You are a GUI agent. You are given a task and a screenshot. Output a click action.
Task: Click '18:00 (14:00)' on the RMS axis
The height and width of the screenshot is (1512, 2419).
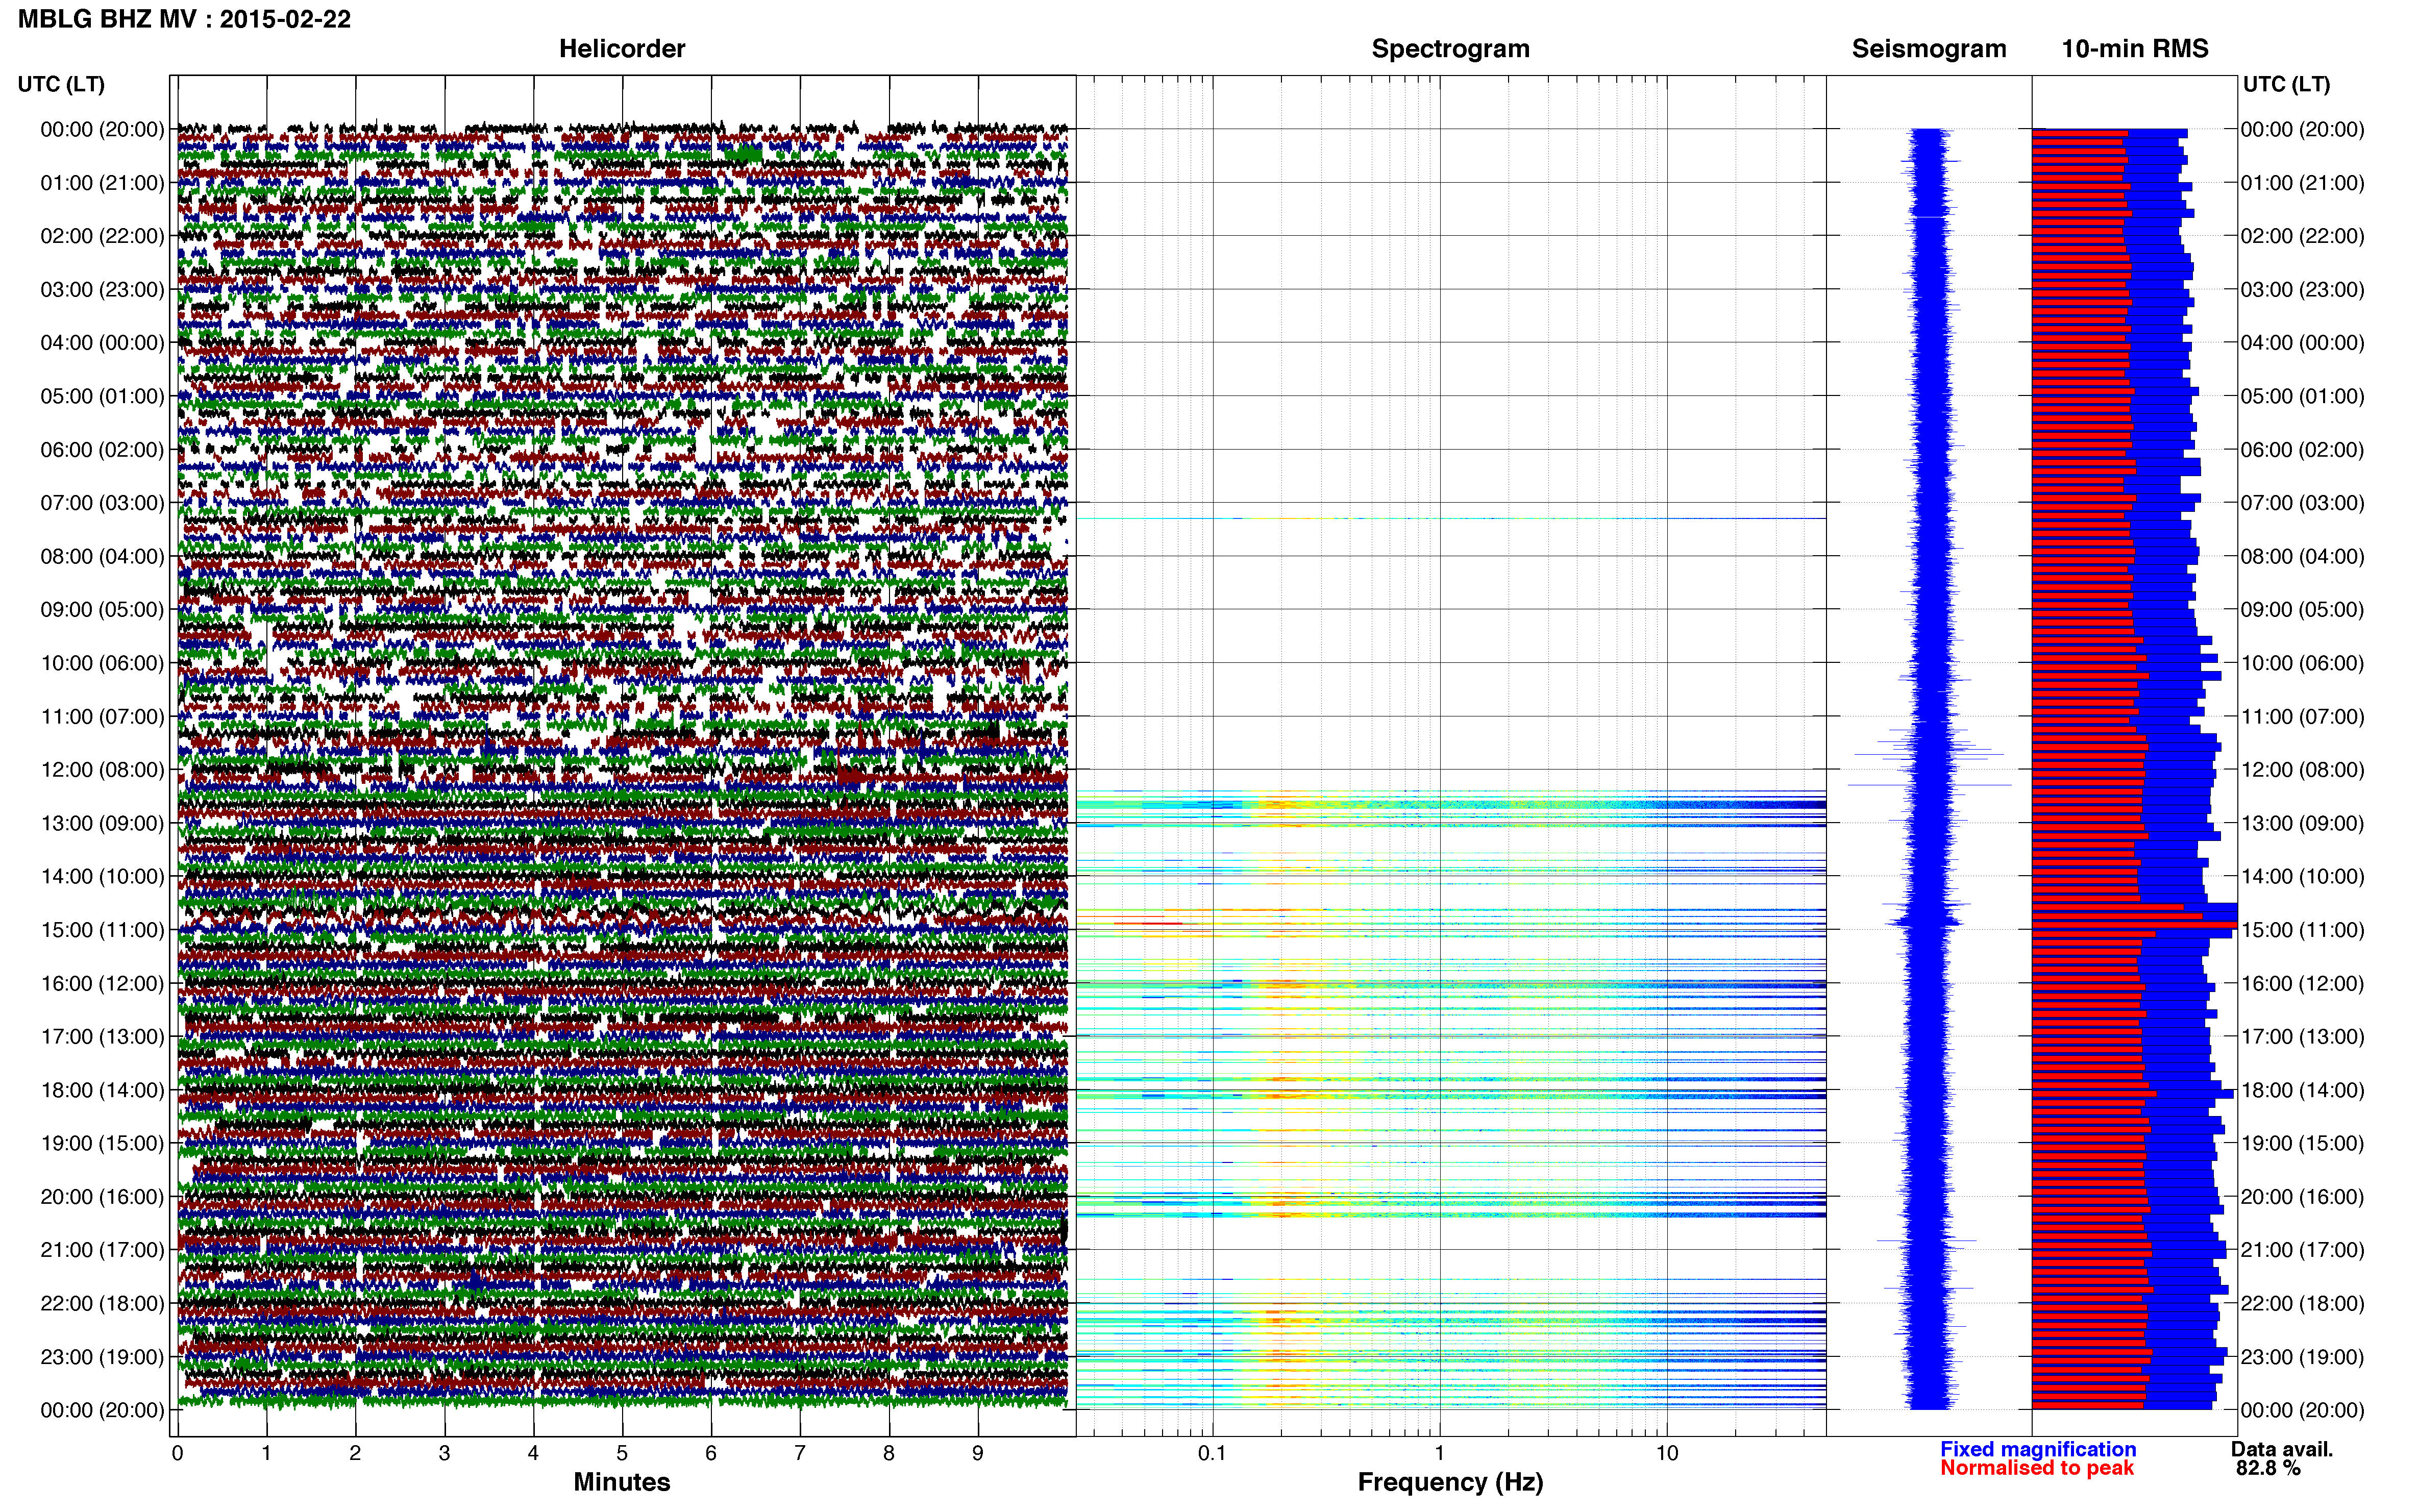tap(2302, 1090)
